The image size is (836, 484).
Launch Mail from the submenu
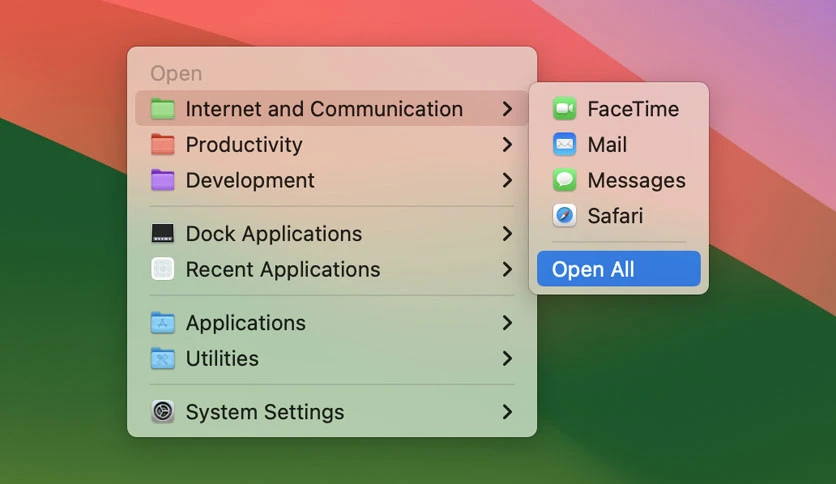(x=618, y=144)
